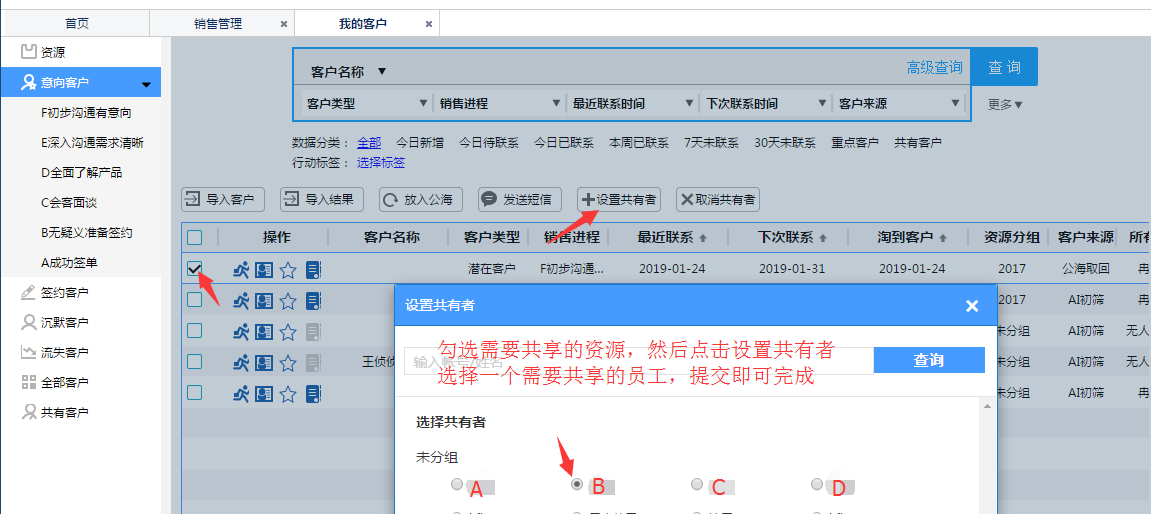
Task: Click the 全部客户 grid icon in the sidebar
Action: pyautogui.click(x=29, y=382)
